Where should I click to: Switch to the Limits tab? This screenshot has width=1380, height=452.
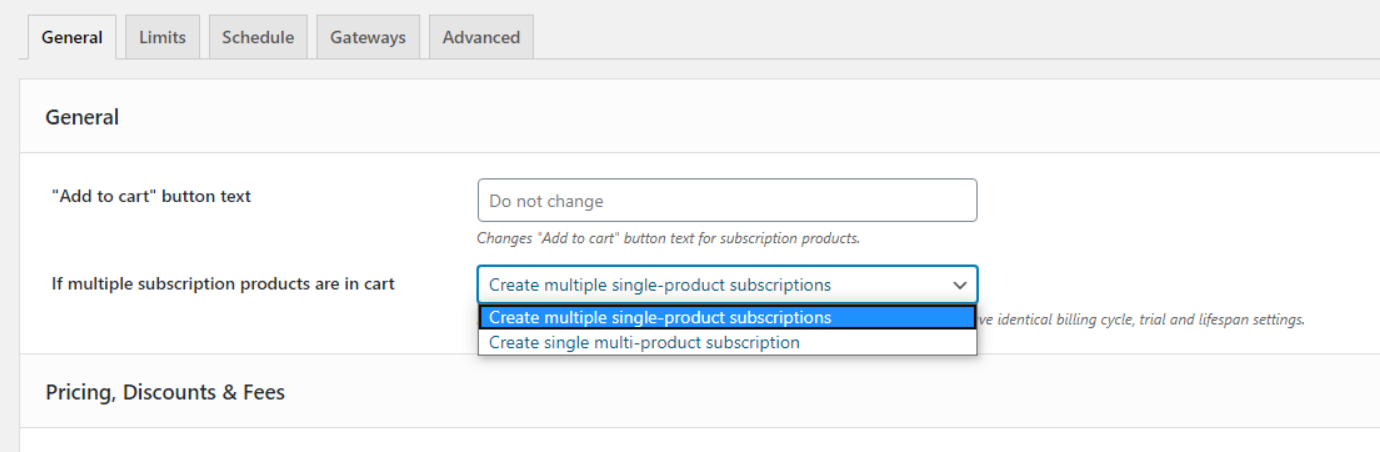point(162,37)
